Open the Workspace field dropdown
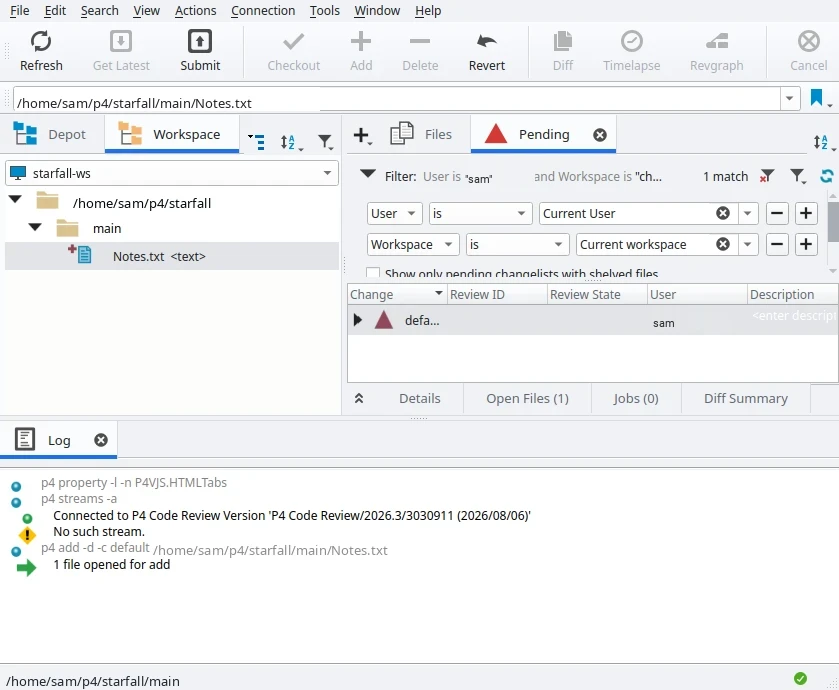The height and width of the screenshot is (690, 839). tap(413, 244)
